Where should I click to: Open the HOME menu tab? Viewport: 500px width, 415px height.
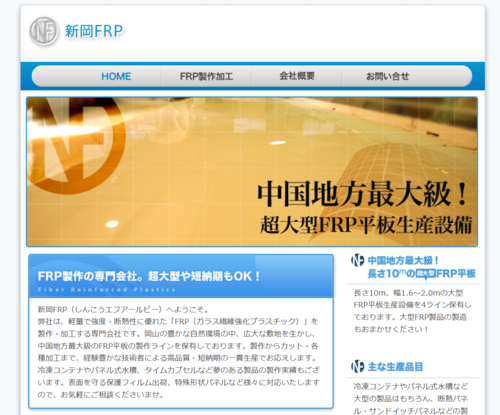[116, 76]
